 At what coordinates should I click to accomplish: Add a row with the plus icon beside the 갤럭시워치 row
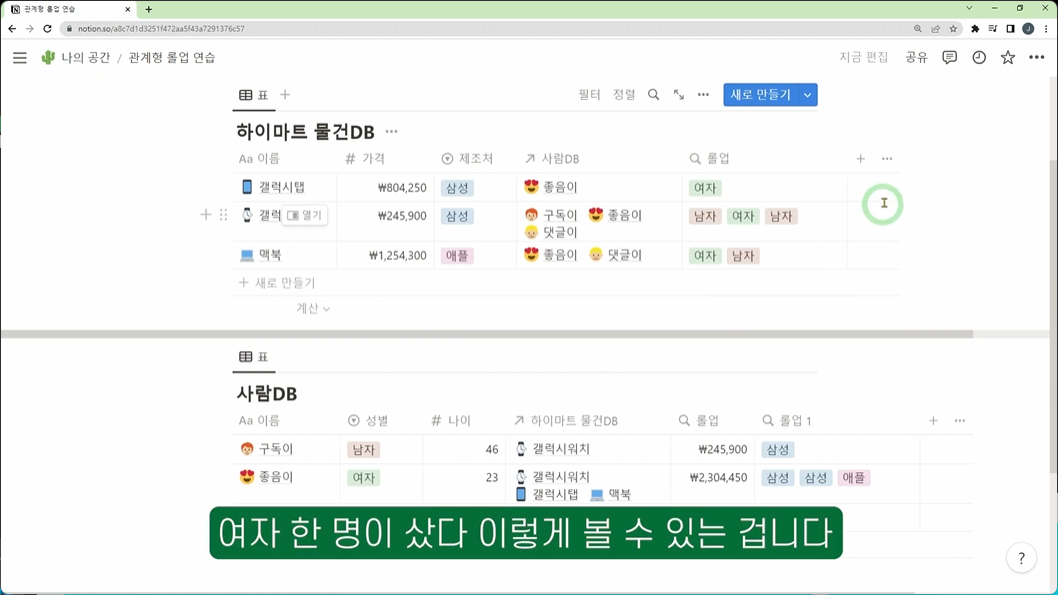206,215
